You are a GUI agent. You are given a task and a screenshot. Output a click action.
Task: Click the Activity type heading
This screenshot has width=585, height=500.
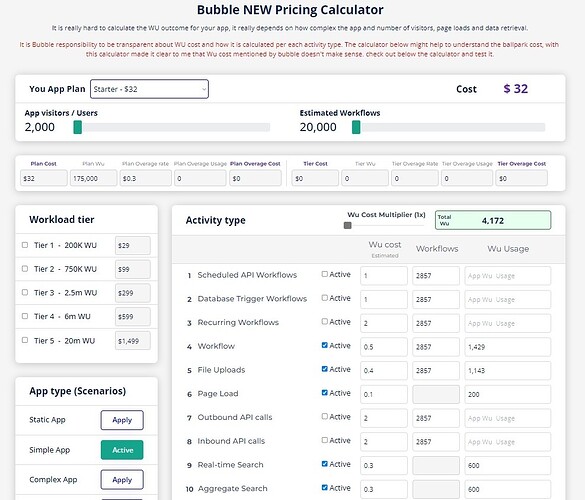216,220
